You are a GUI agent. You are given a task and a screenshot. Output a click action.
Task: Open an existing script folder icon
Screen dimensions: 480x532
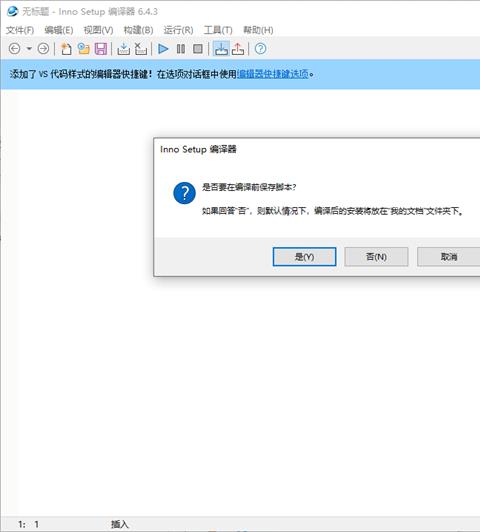(x=83, y=49)
